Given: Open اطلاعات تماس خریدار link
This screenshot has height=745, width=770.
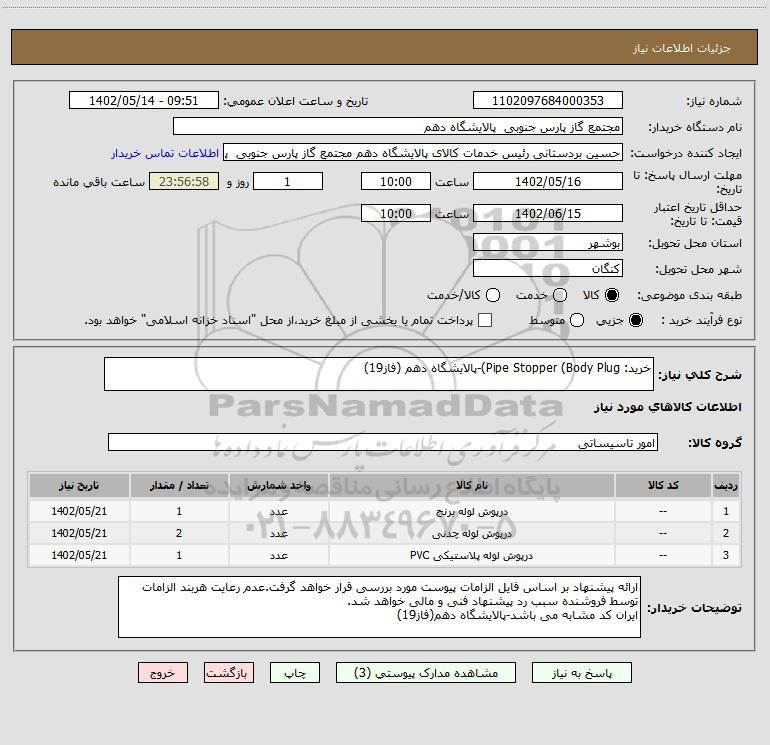Looking at the screenshot, I should pyautogui.click(x=165, y=153).
